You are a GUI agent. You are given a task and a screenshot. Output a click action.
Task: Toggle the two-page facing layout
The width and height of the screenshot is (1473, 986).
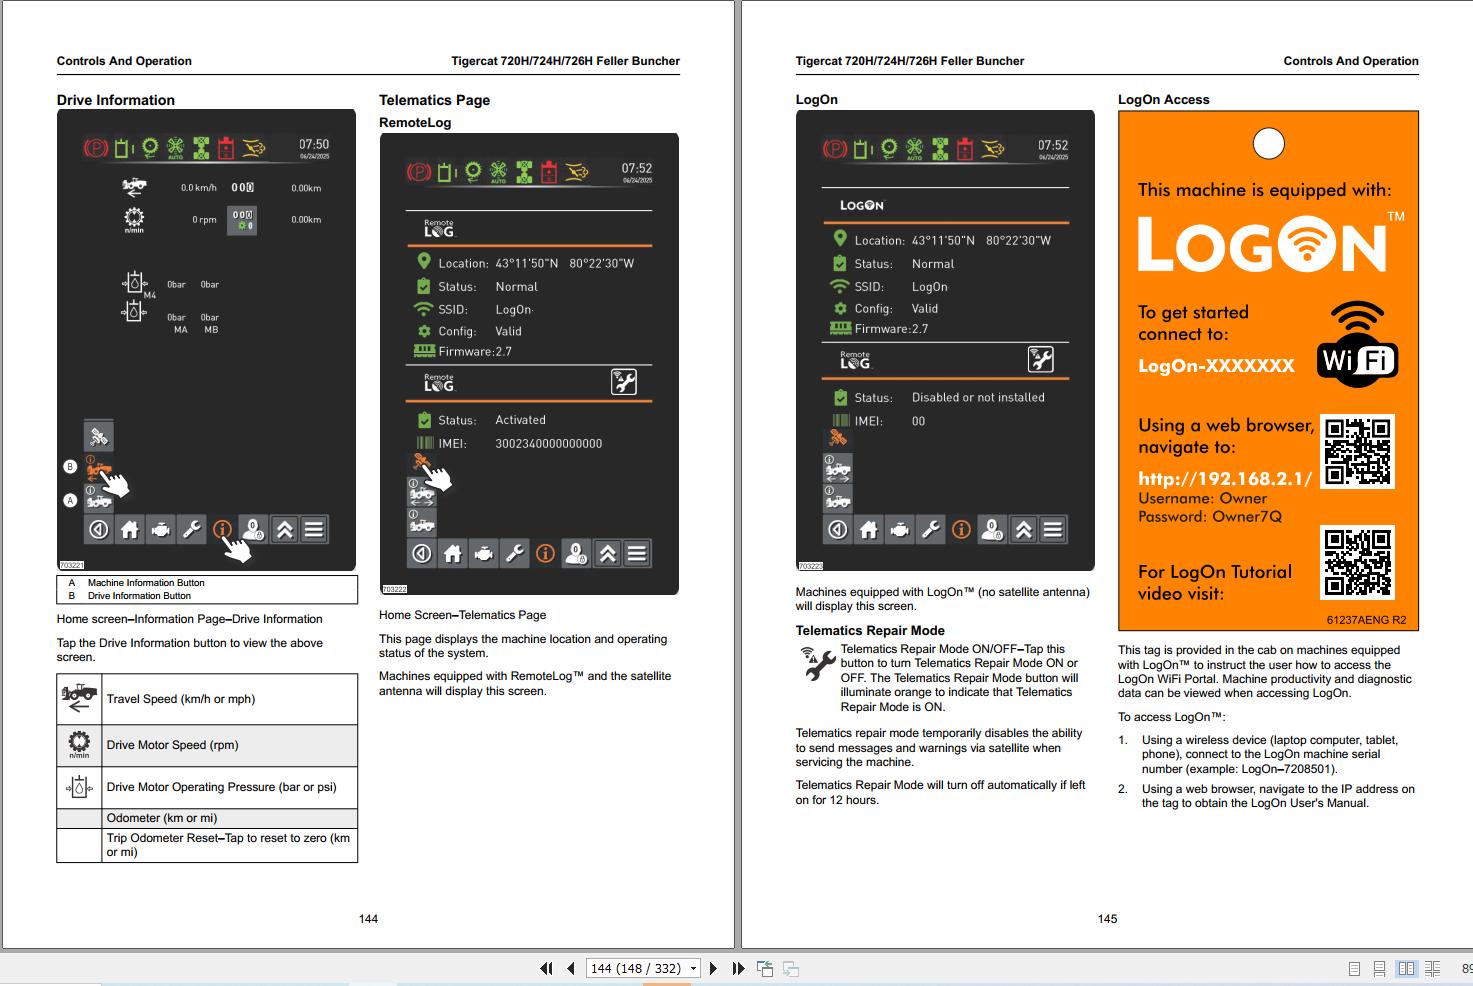1406,968
